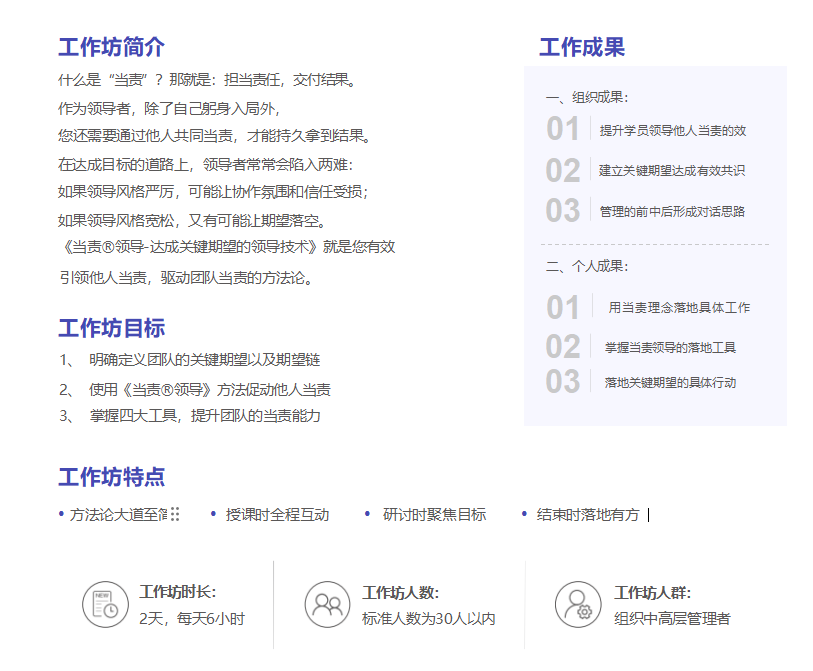Click the 工作坊人数 two-people icon

pyautogui.click(x=327, y=604)
